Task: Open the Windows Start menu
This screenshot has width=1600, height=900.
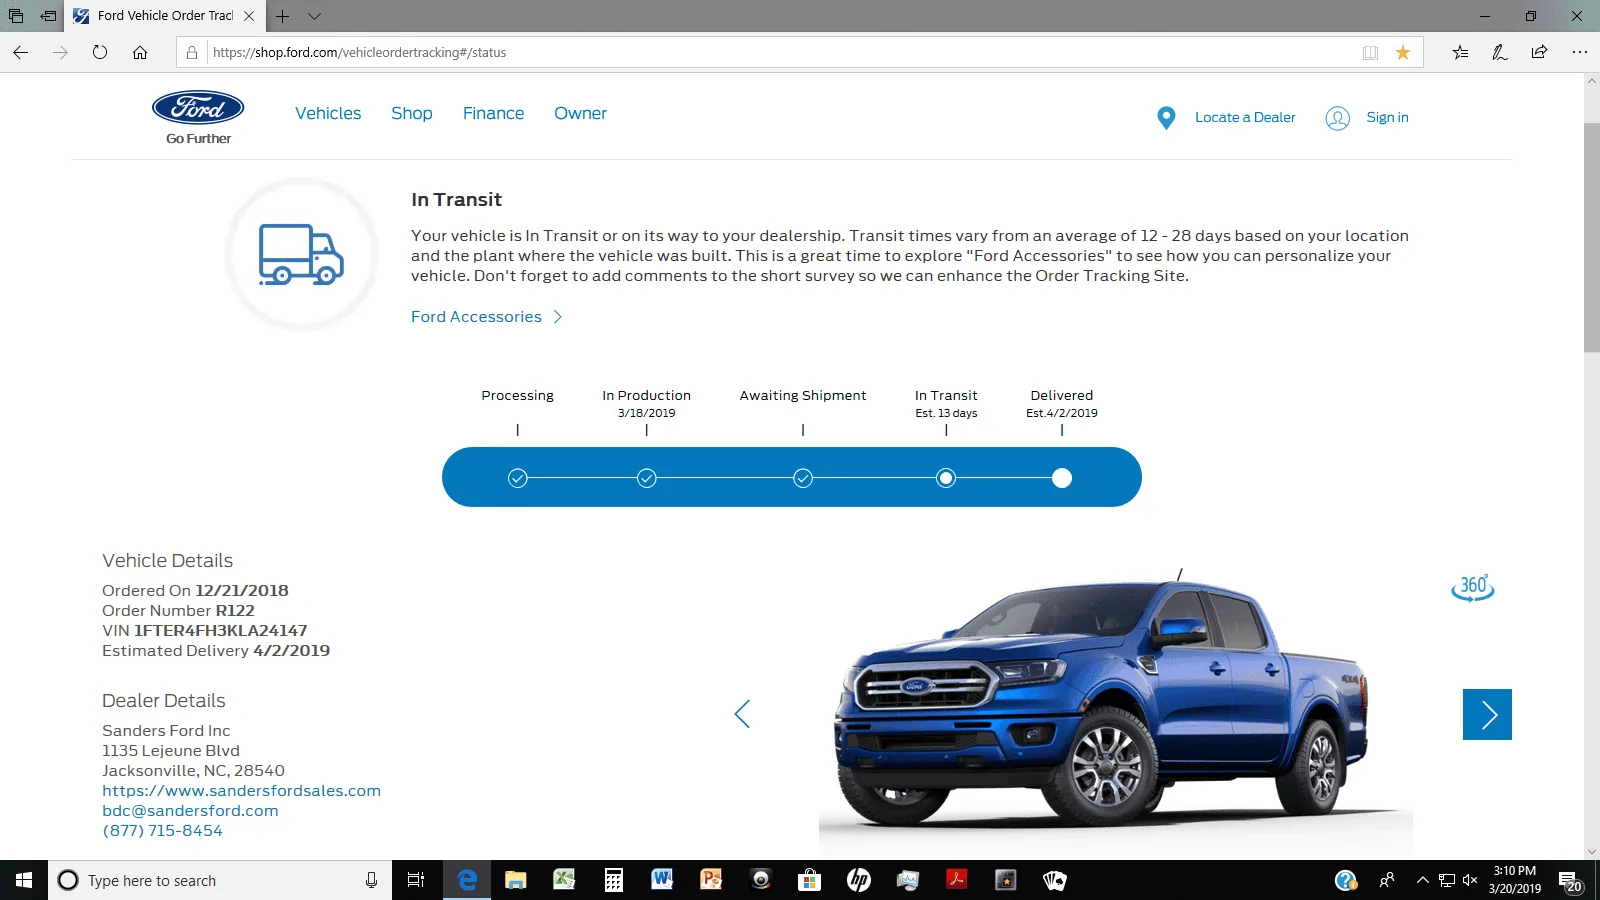Action: [24, 880]
